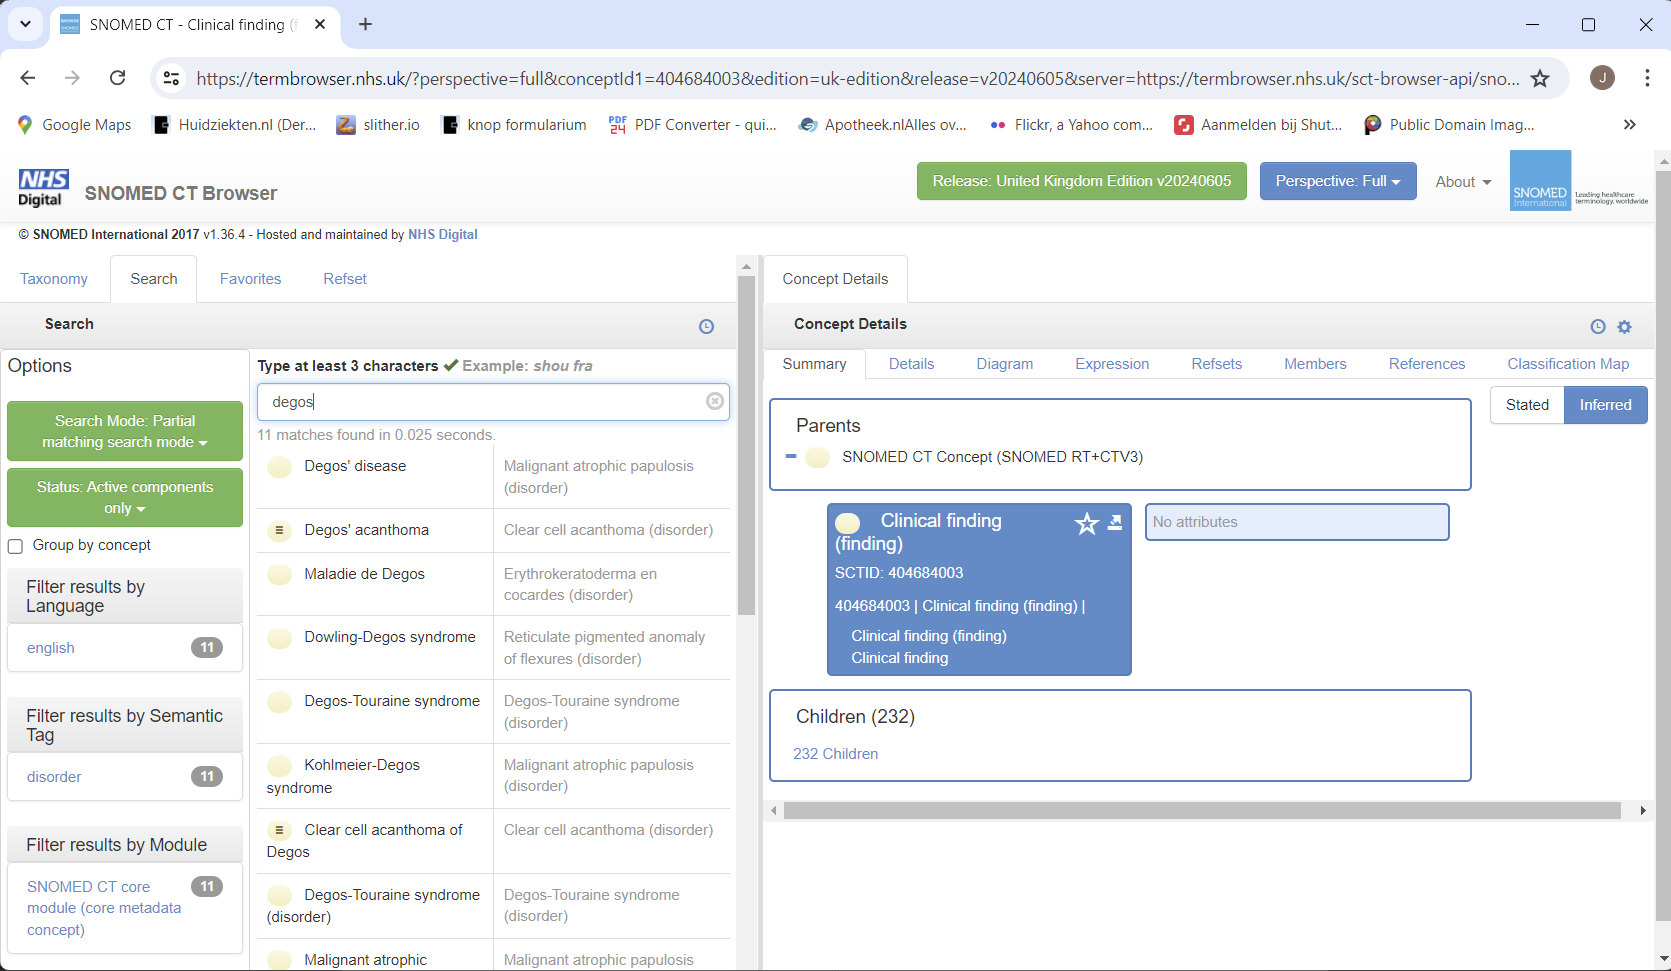Viewport: 1671px width, 971px height.
Task: Open the Perspective: Full dropdown
Action: [1337, 181]
